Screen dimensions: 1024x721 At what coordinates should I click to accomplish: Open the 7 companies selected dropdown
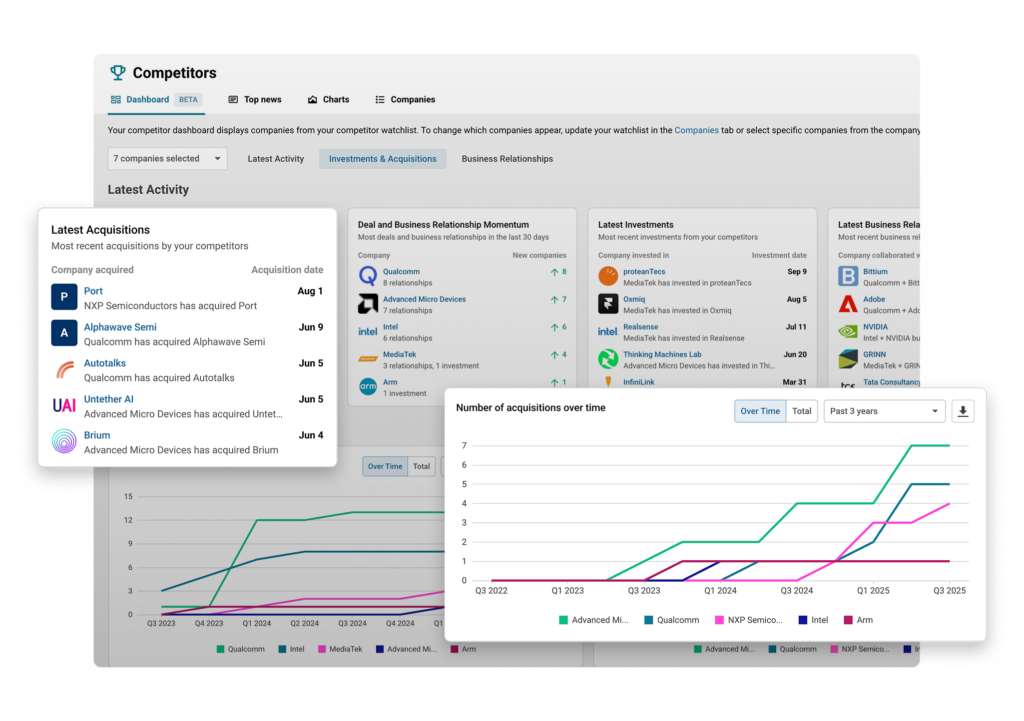click(167, 158)
